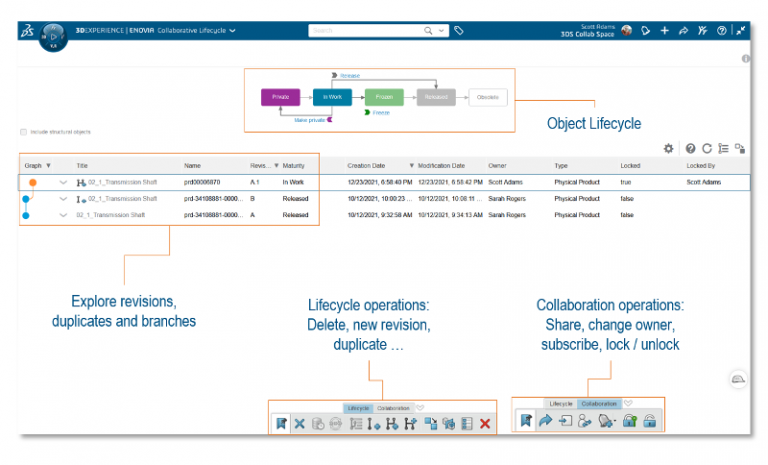Click the Refresh icon above the table
The width and height of the screenshot is (768, 465).
[x=707, y=148]
